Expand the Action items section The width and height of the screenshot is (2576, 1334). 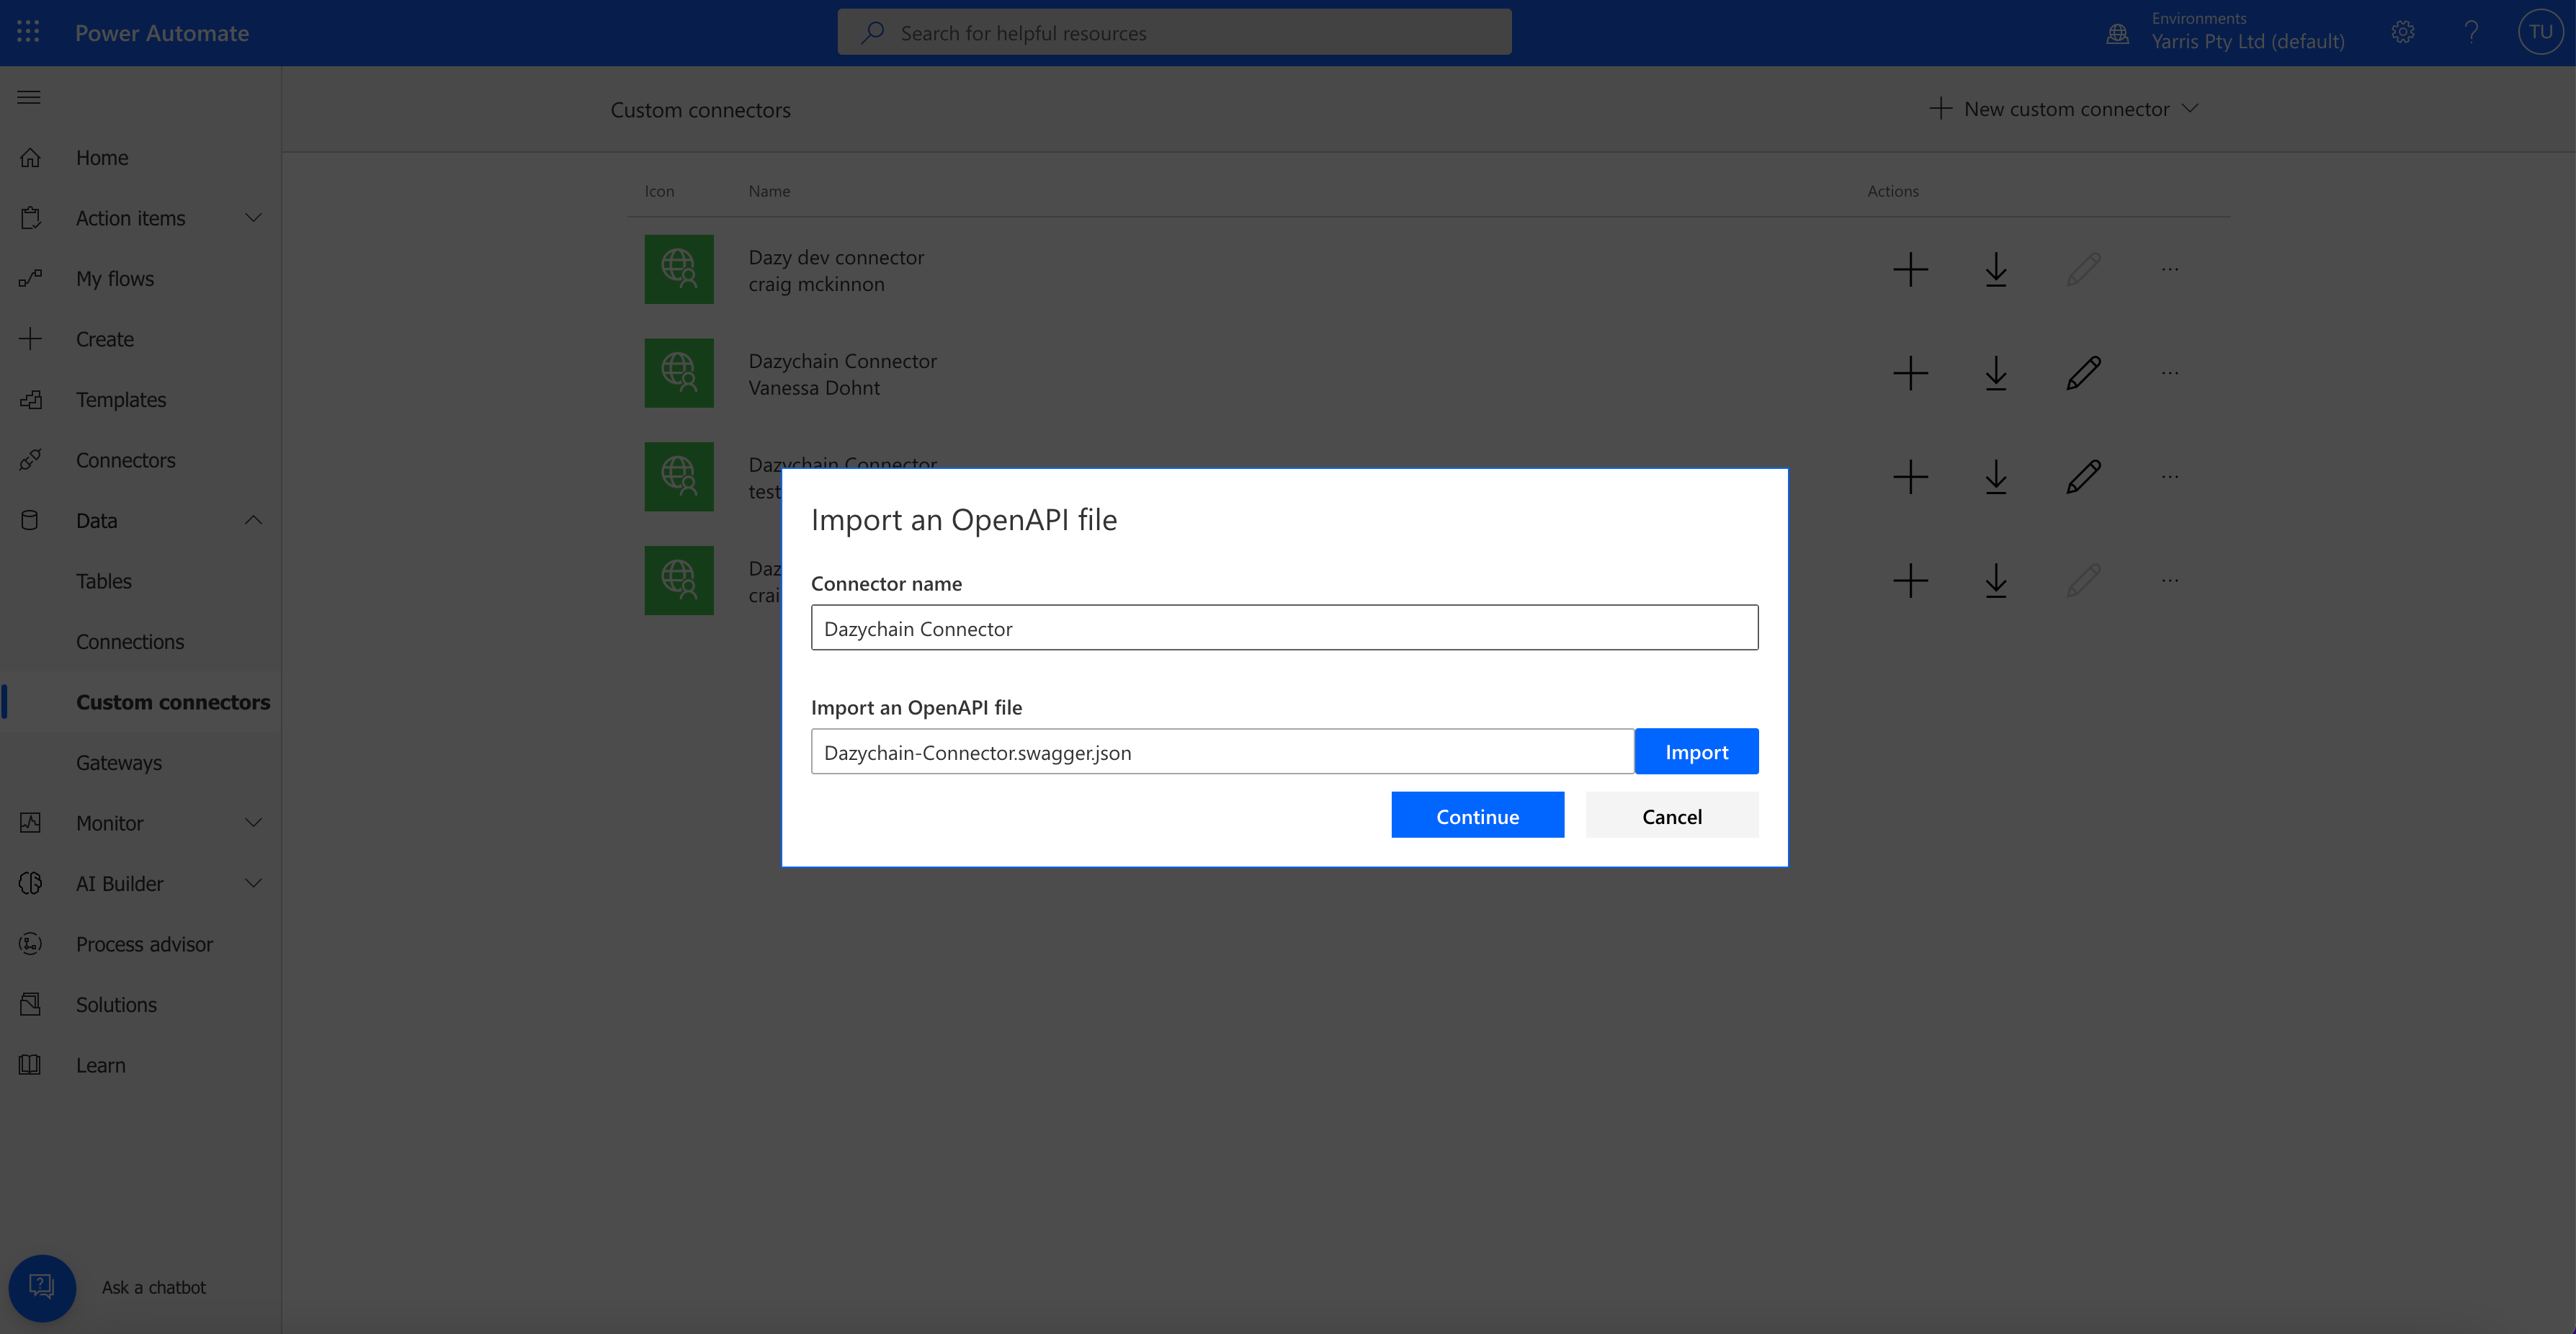point(253,218)
